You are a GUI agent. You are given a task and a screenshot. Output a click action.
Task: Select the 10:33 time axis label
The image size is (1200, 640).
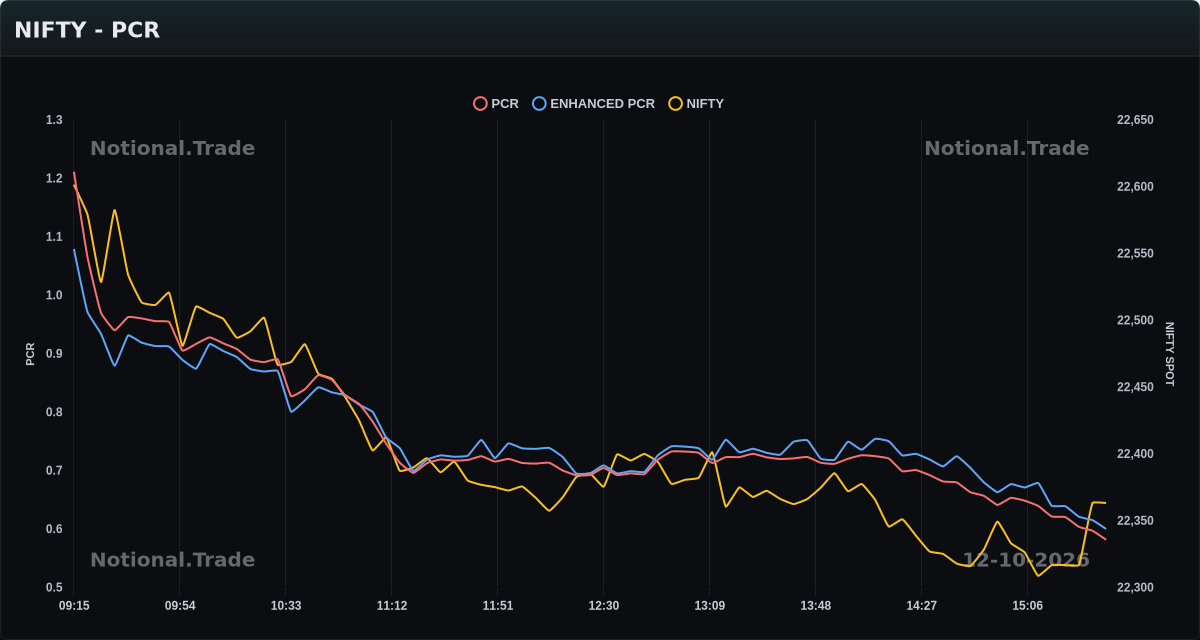pyautogui.click(x=286, y=606)
